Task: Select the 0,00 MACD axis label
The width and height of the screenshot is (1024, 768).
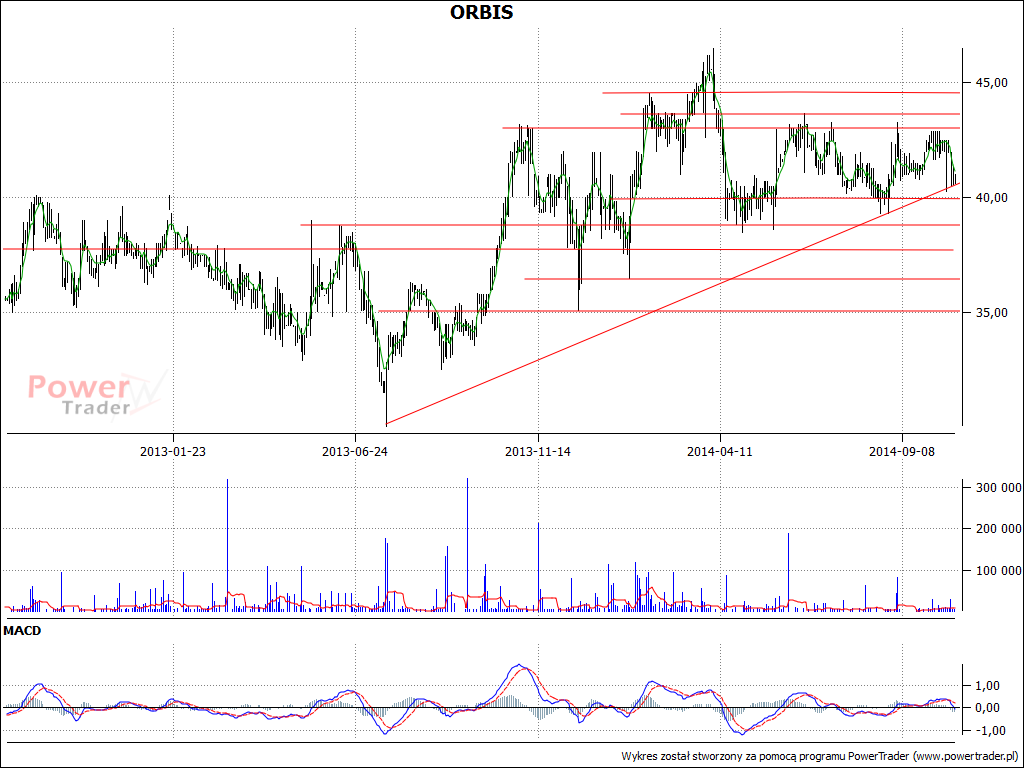Action: [987, 708]
